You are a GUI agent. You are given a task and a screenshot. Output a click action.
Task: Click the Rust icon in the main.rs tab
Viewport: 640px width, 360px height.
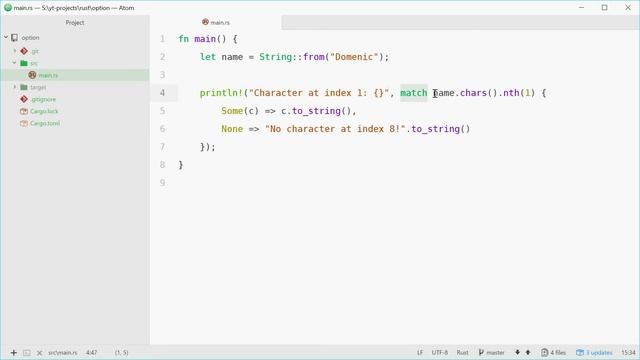(205, 22)
